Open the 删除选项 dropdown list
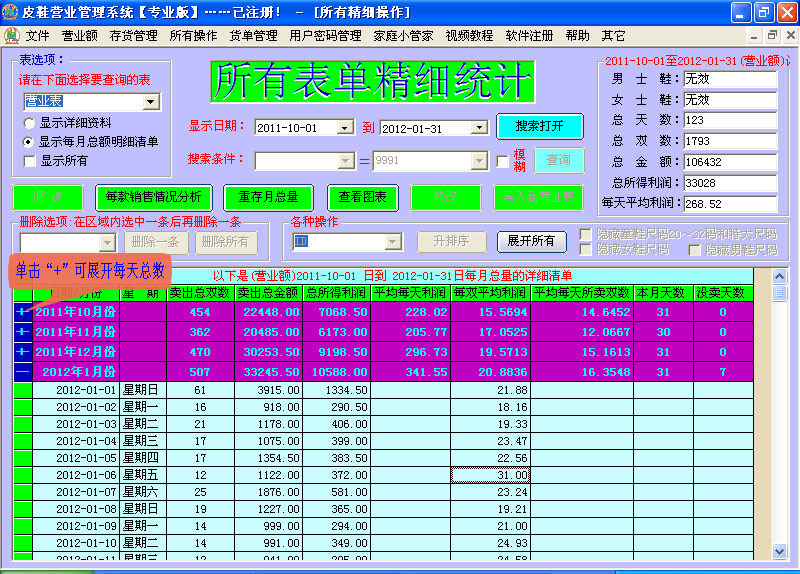Image resolution: width=800 pixels, height=574 pixels. click(x=107, y=242)
